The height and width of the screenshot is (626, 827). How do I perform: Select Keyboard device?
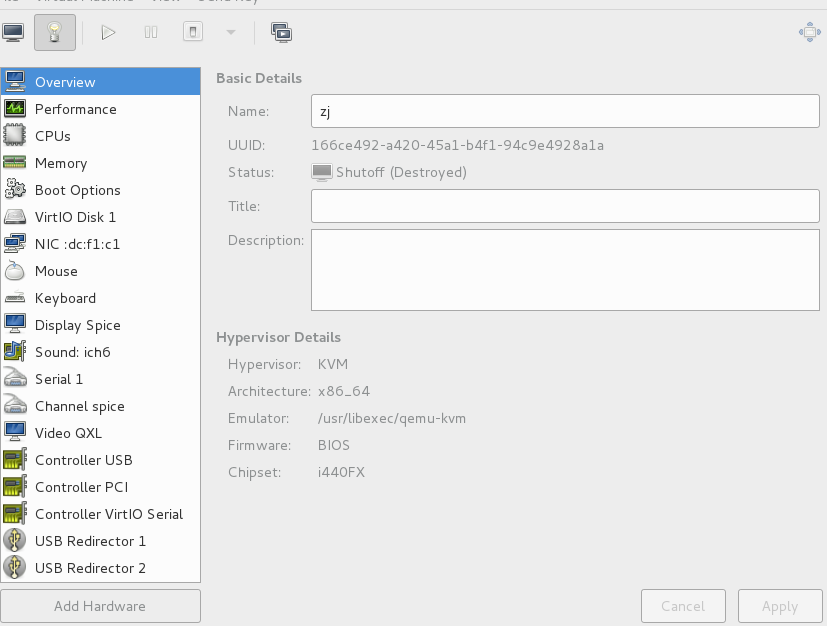100,298
